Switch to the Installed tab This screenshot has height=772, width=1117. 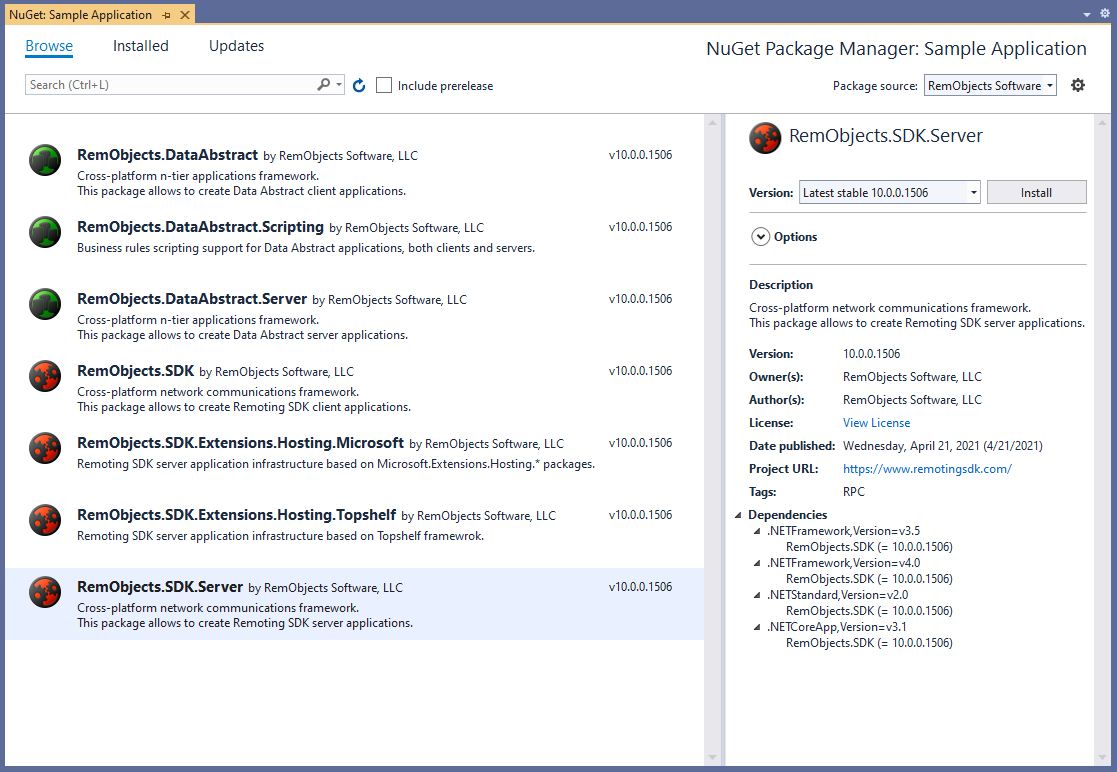click(141, 46)
